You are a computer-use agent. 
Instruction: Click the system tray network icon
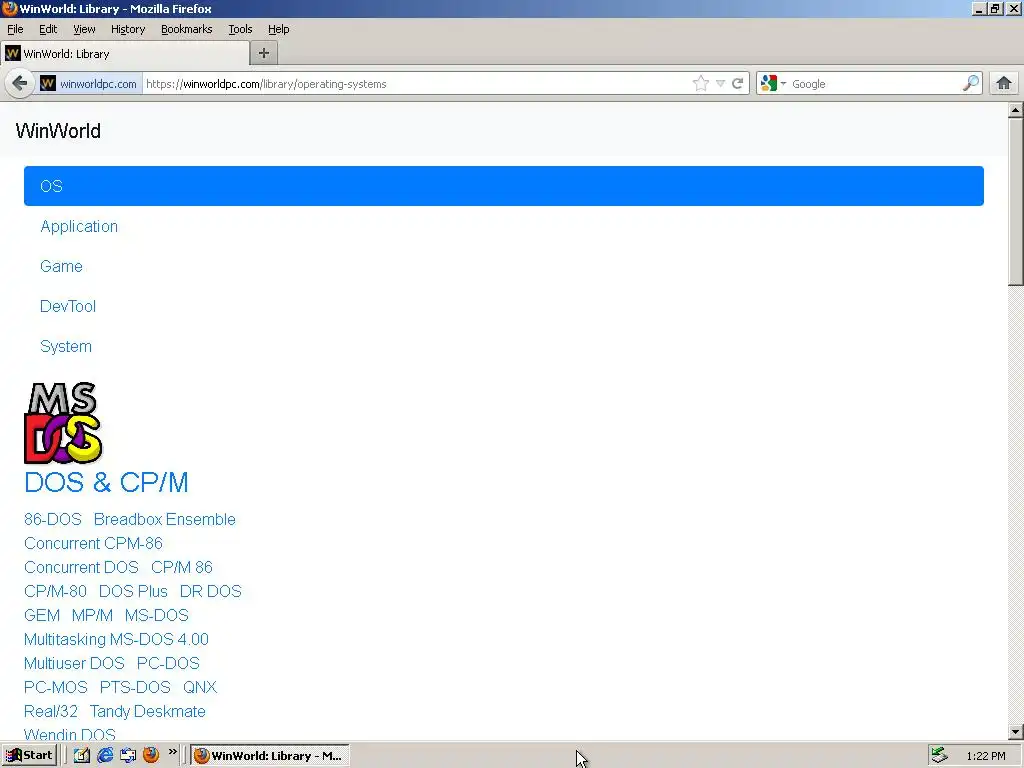[x=939, y=755]
